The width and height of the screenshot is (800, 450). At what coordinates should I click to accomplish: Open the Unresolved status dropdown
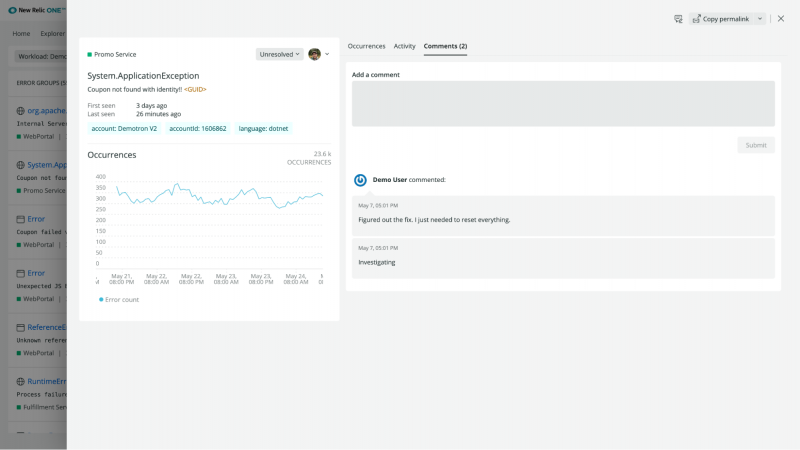point(279,54)
